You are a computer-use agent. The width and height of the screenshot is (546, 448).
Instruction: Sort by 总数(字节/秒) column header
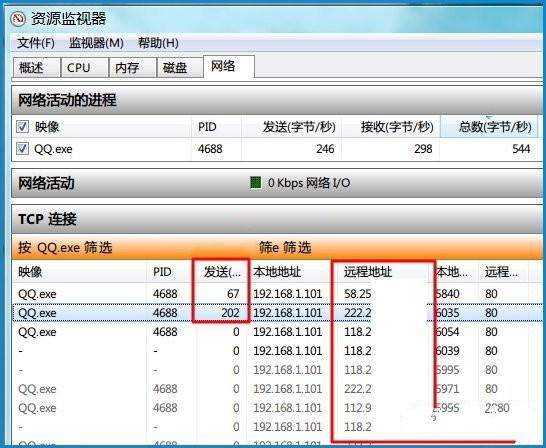tap(489, 127)
